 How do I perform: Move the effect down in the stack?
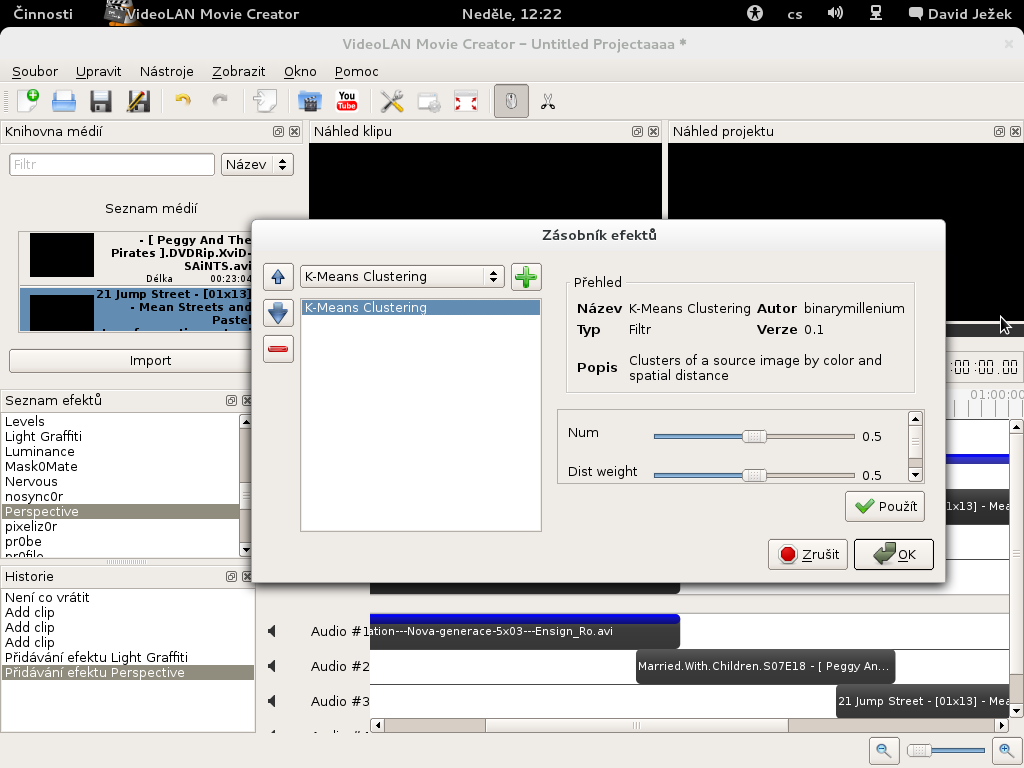(278, 313)
